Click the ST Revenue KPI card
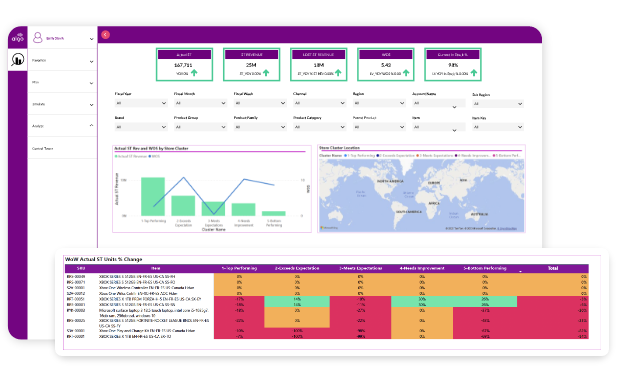617x370 pixels. (252, 65)
